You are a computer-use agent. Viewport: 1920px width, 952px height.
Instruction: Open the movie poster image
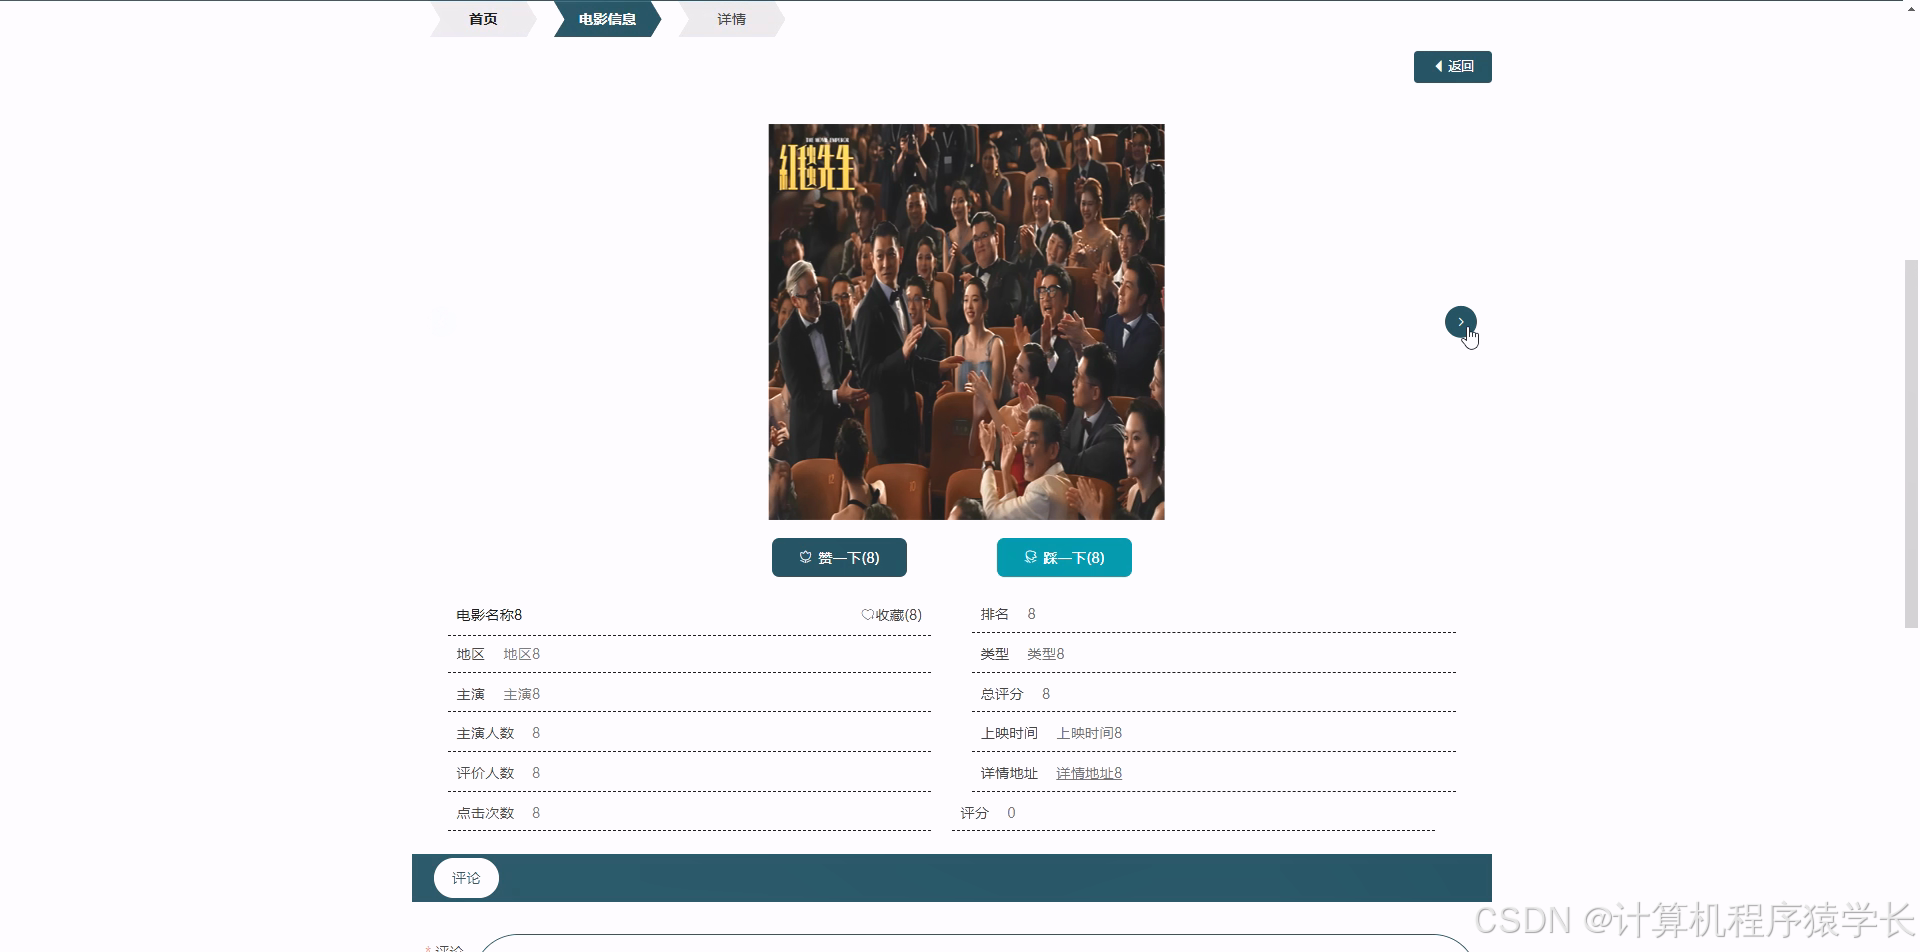[966, 322]
